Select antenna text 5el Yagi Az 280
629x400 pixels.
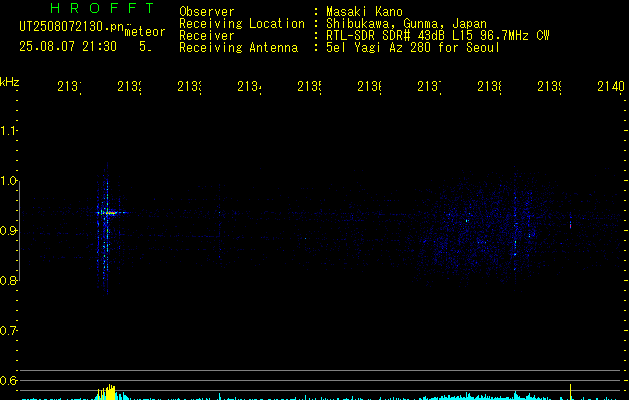point(378,48)
